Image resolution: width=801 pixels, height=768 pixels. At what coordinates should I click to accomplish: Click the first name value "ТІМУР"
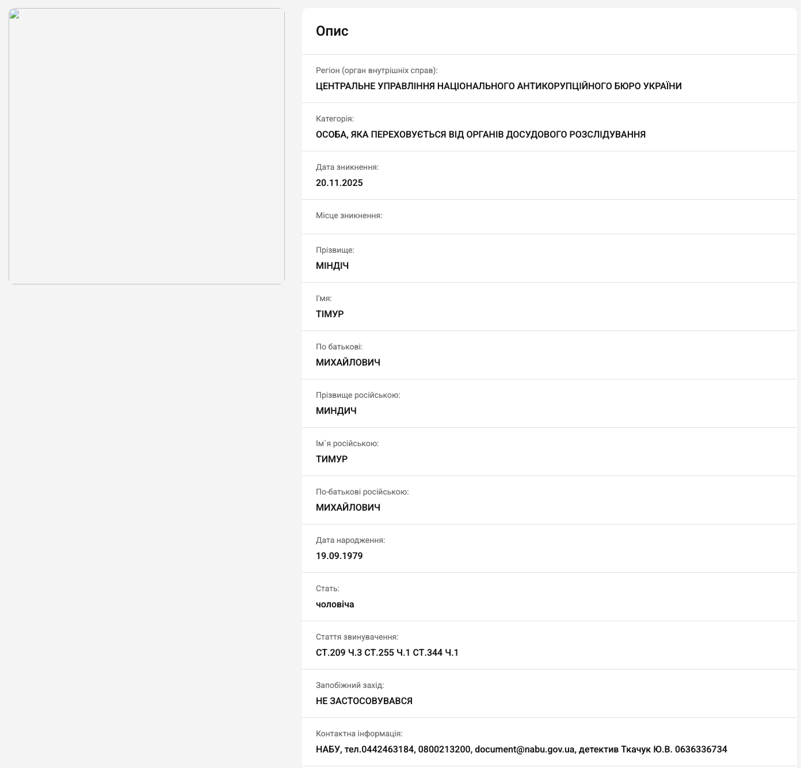(x=330, y=314)
